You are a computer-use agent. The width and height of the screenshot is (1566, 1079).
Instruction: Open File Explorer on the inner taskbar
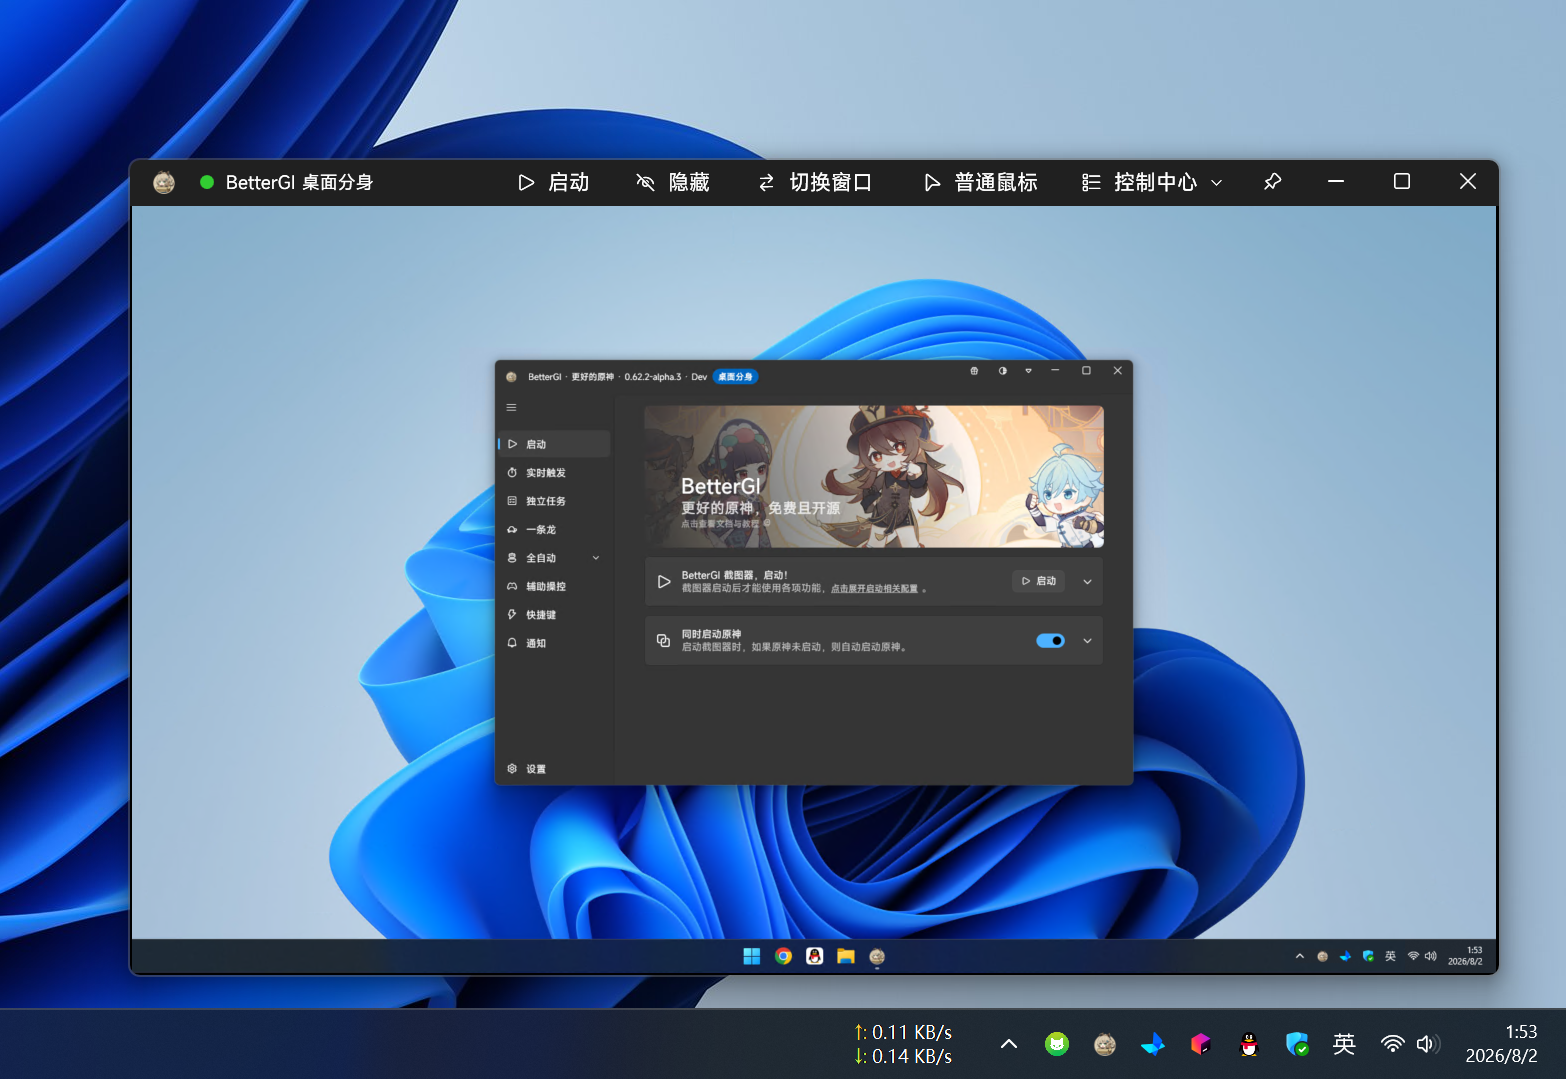846,957
